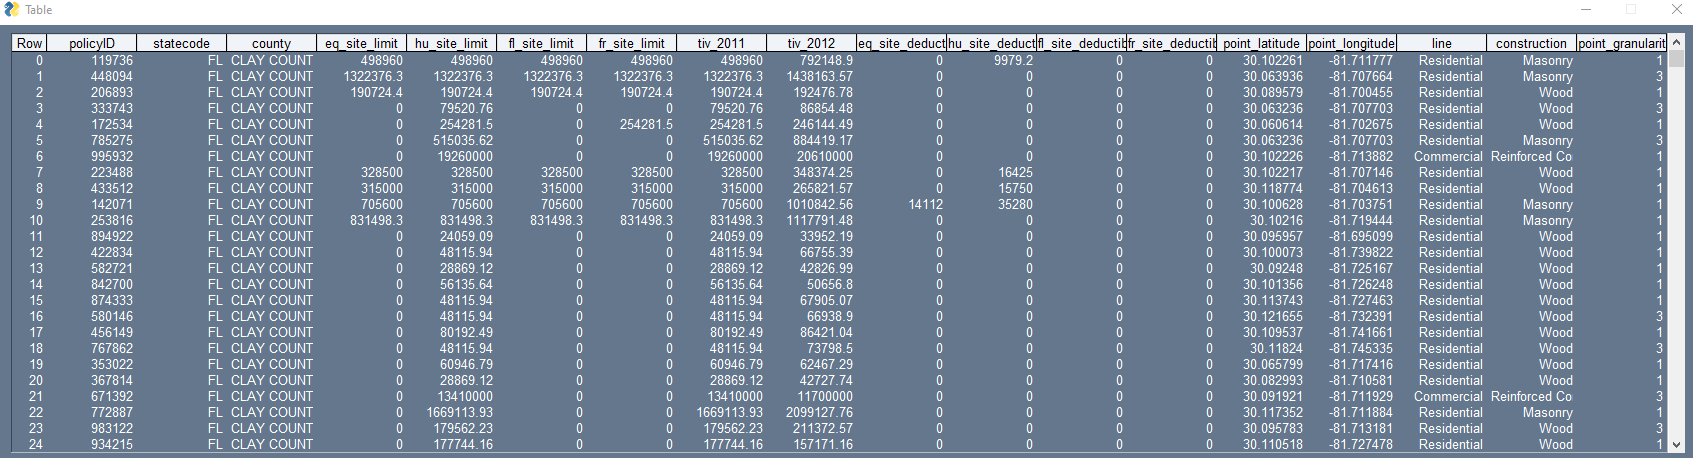Click hu_site_deductible value 9979.2
This screenshot has width=1693, height=458.
(x=1013, y=60)
